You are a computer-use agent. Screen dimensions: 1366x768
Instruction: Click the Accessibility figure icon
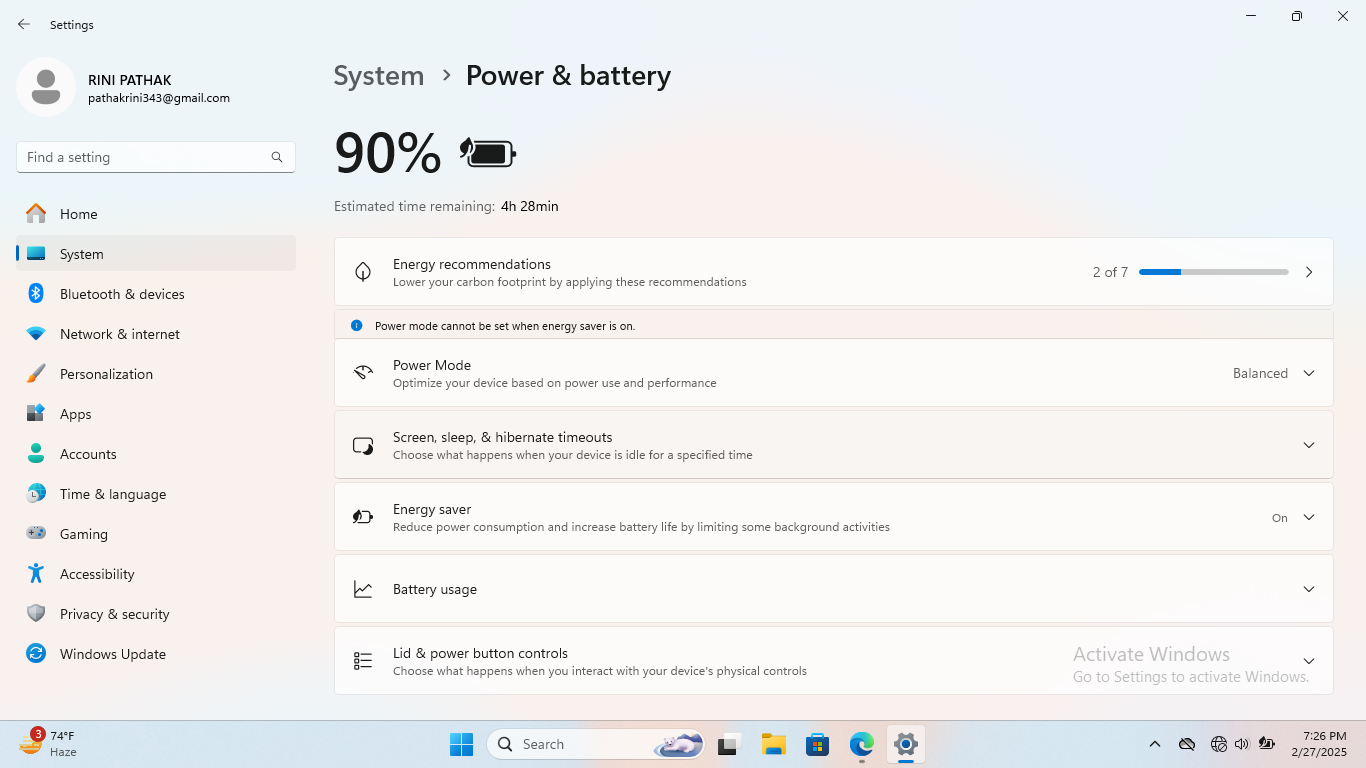tap(36, 574)
